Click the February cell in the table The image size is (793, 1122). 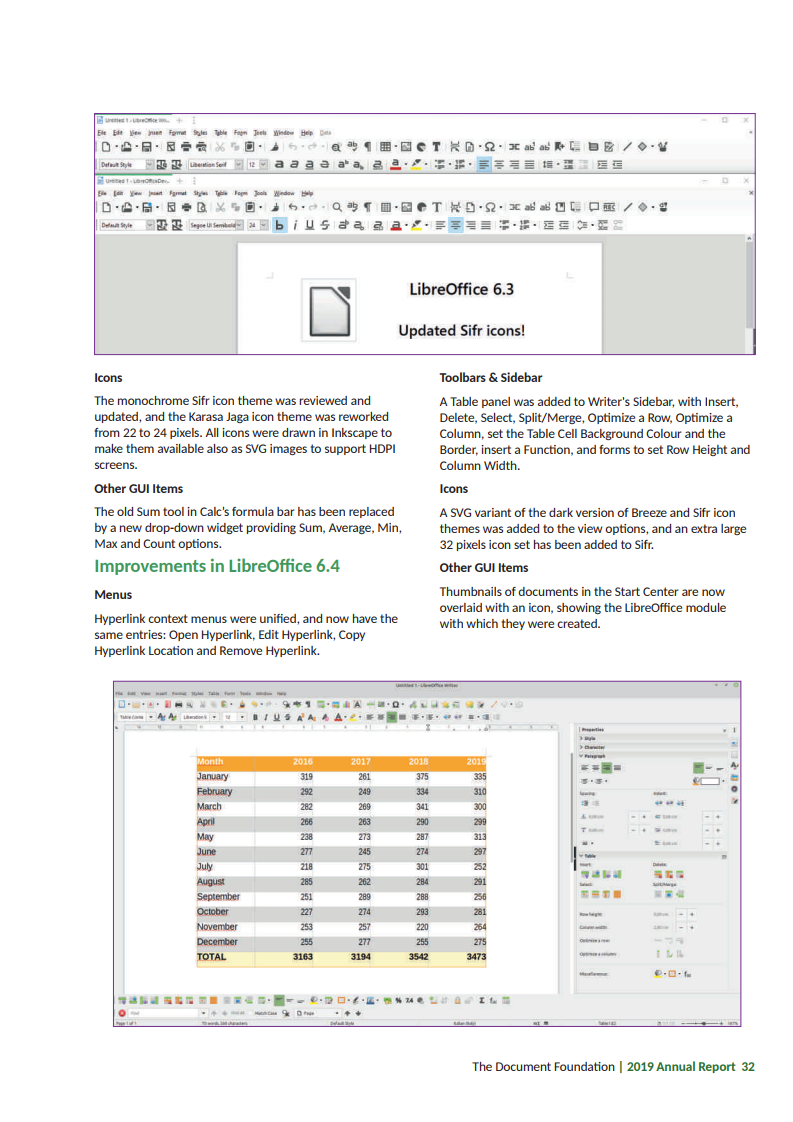[x=214, y=791]
